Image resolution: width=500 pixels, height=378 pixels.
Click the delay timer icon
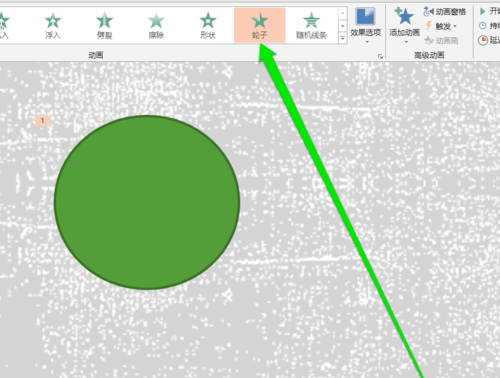coord(483,40)
